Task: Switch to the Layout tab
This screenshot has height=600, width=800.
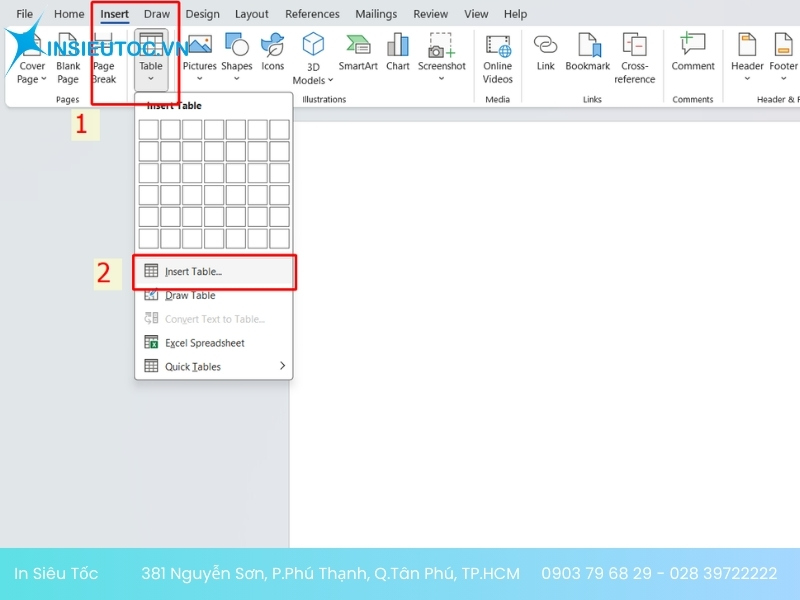Action: coord(251,14)
